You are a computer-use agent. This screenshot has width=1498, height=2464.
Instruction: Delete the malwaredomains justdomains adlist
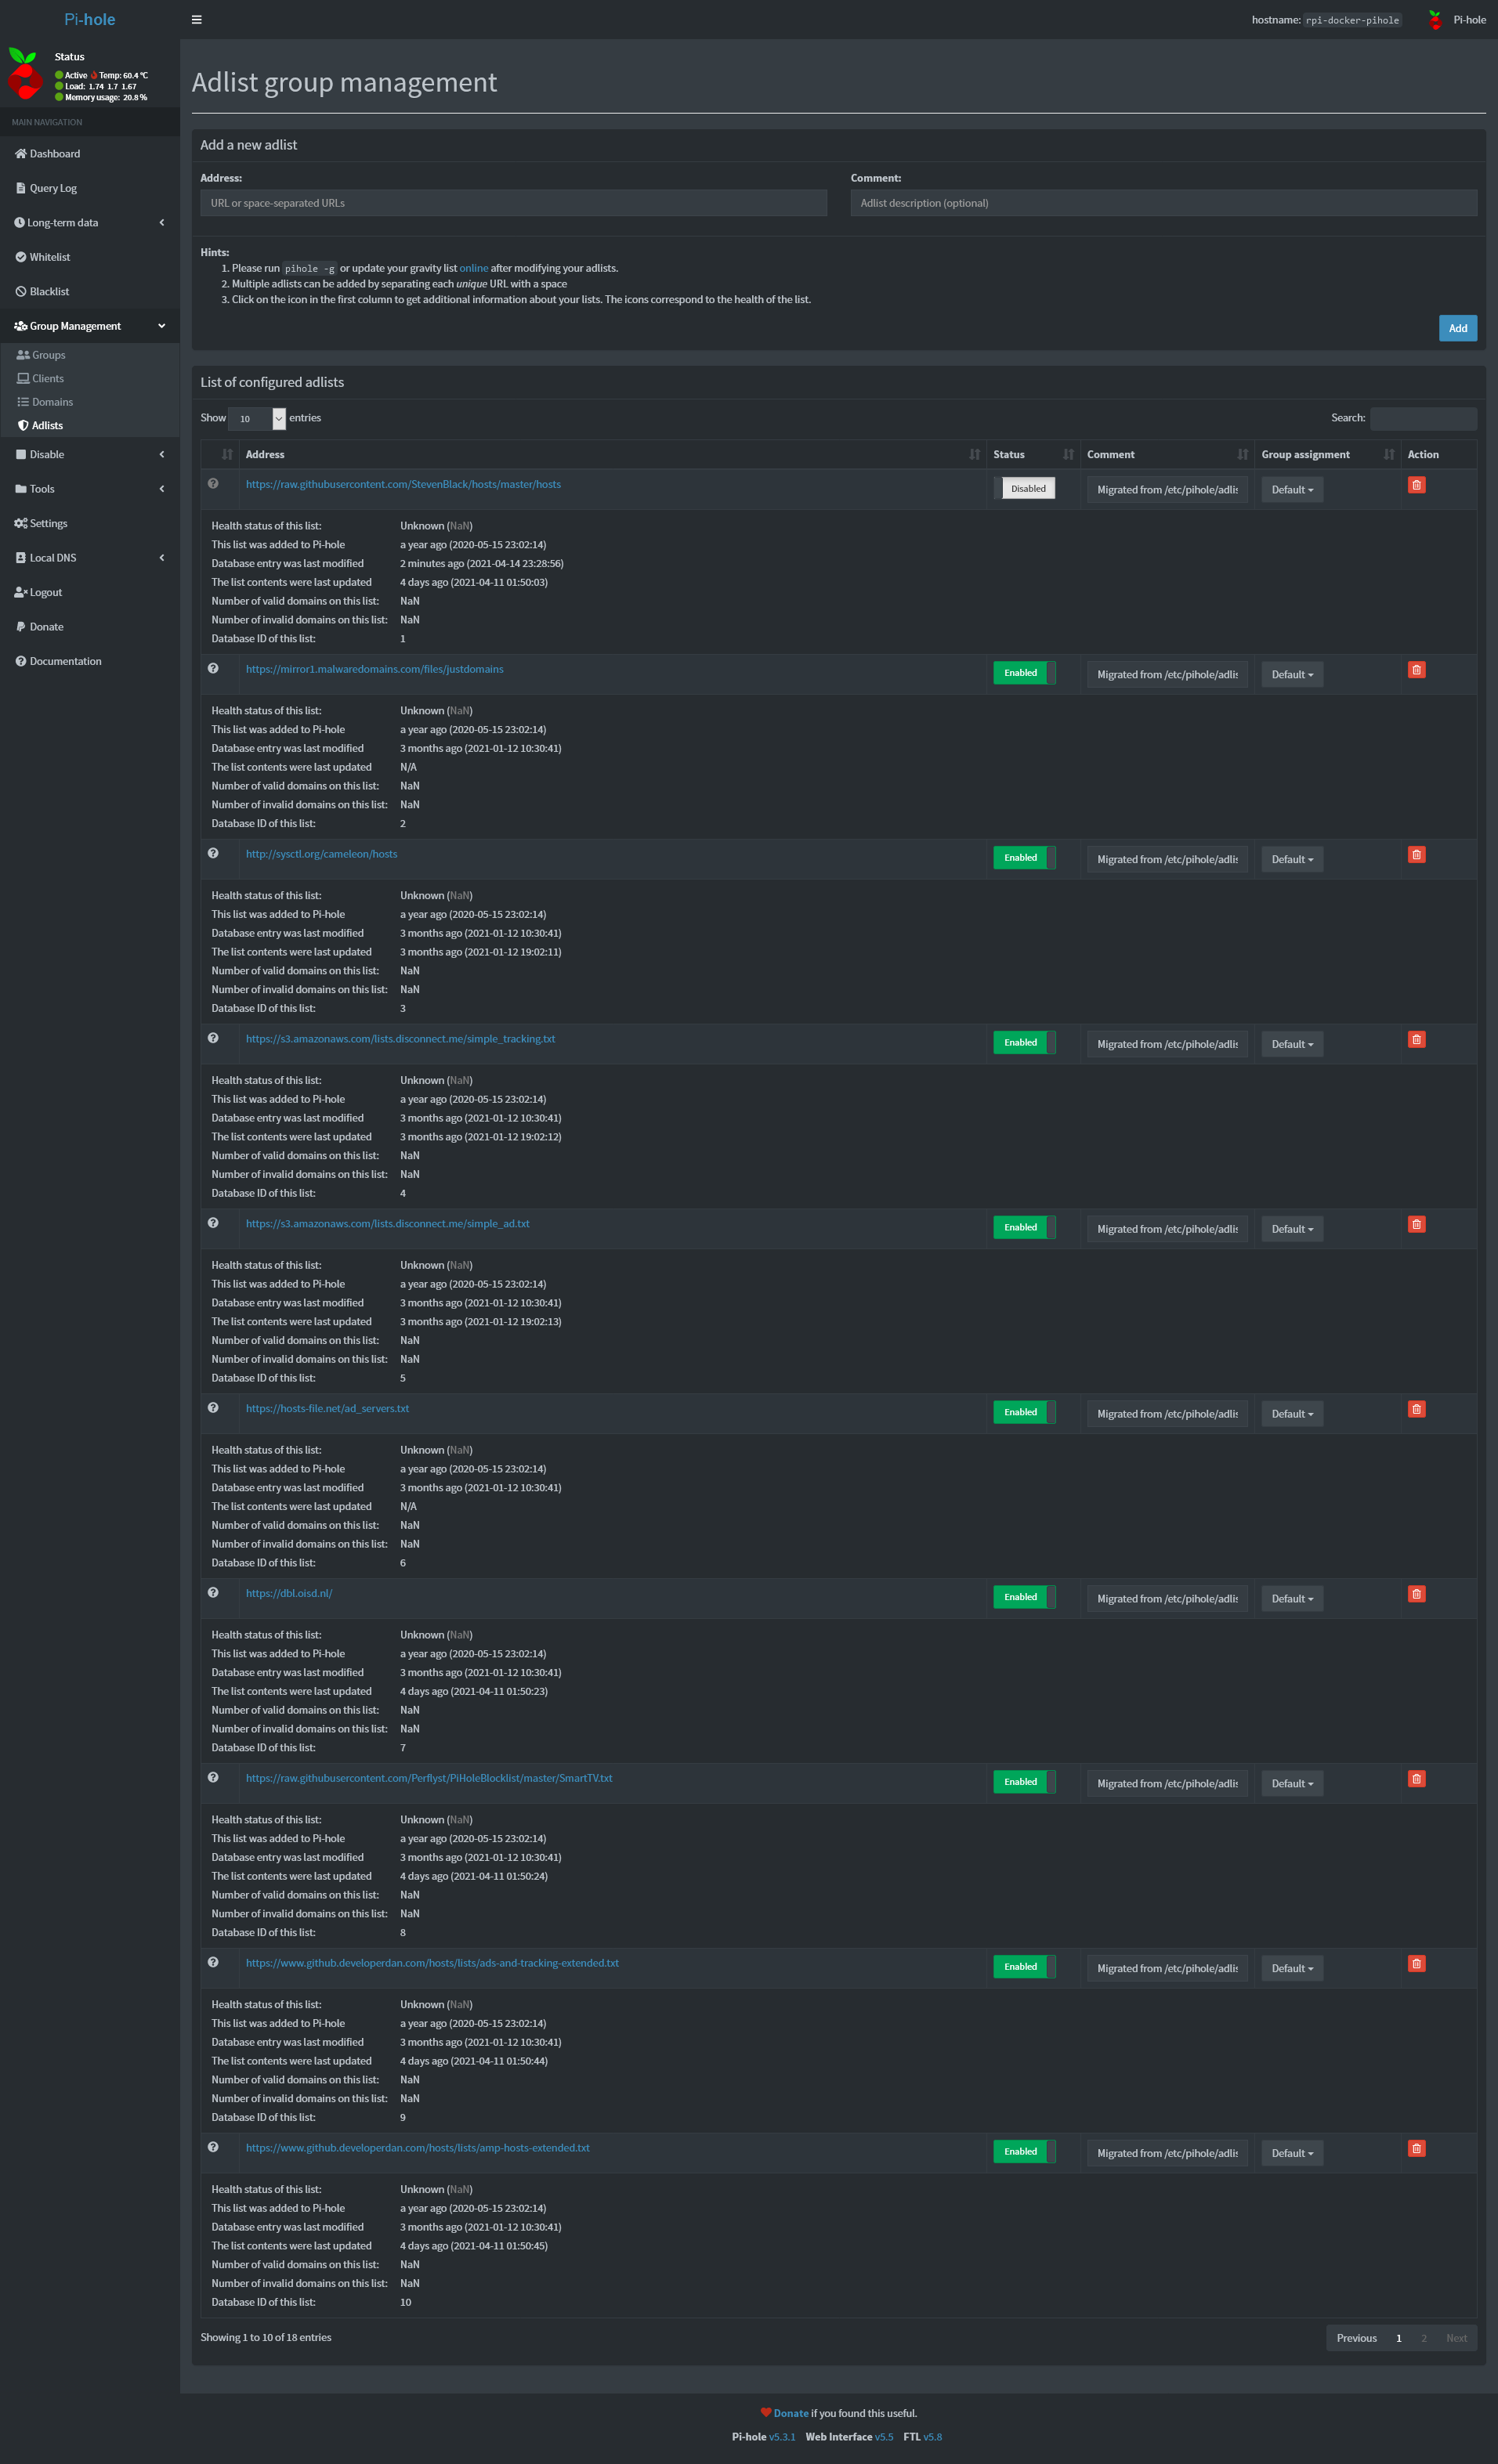1416,670
